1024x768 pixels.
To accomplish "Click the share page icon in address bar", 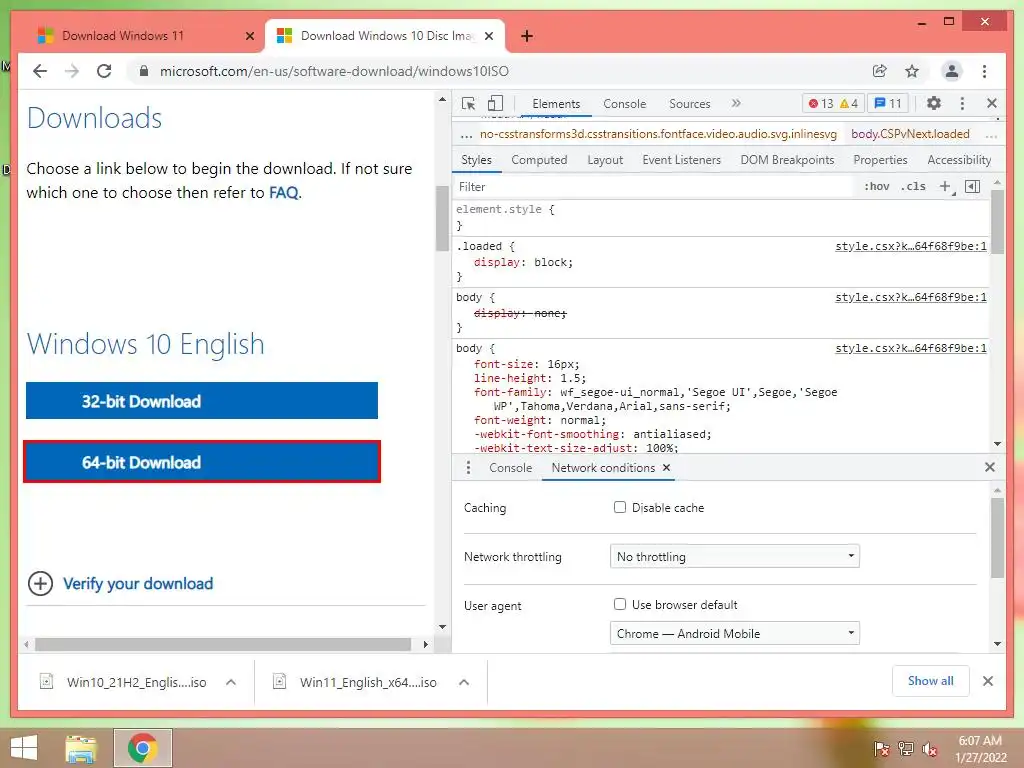I will tap(880, 71).
